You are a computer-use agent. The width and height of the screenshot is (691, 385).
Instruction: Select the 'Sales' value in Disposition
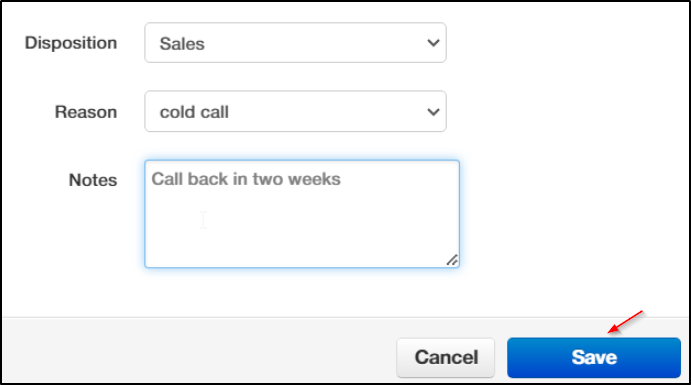click(x=182, y=44)
